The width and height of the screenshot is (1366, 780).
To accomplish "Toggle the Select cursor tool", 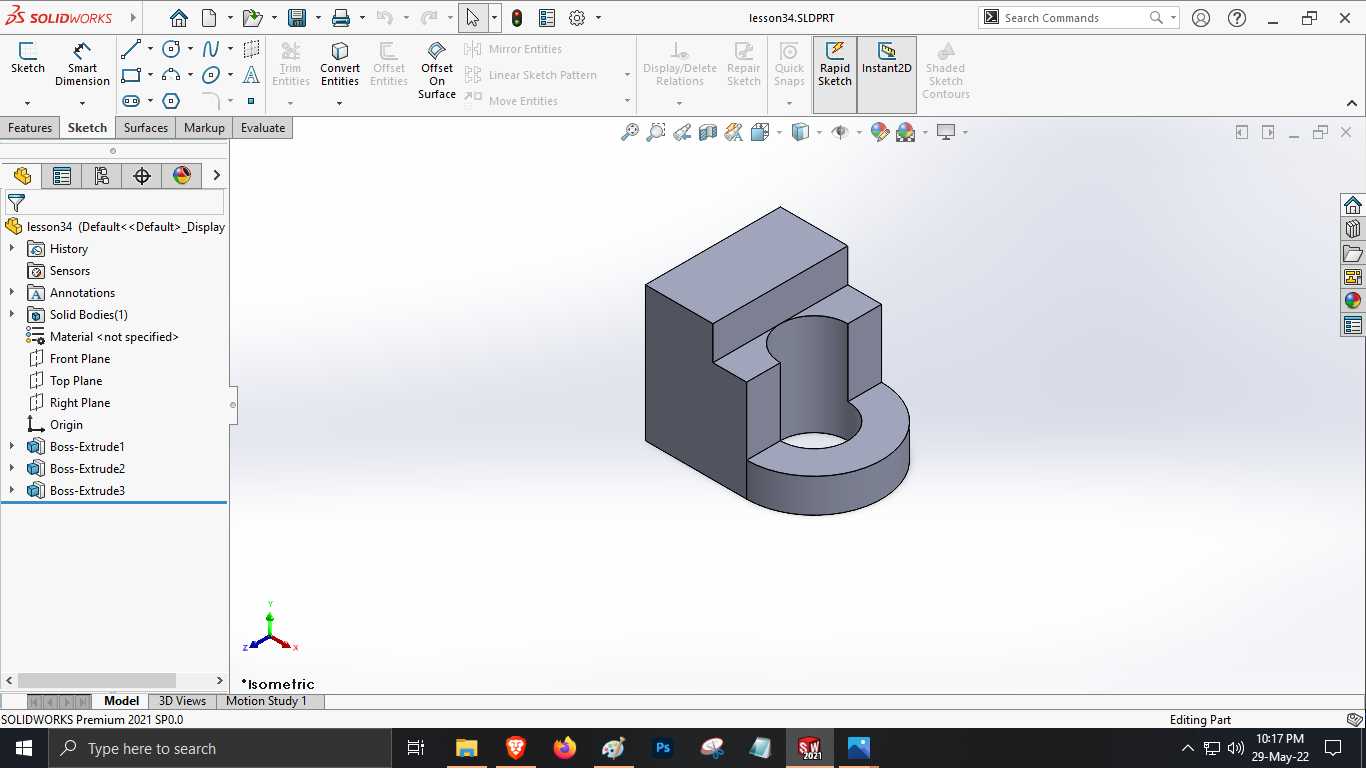I will click(472, 18).
